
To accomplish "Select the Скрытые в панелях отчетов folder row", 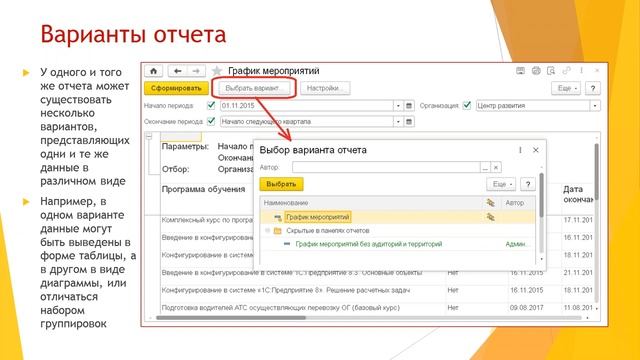I will [x=398, y=231].
